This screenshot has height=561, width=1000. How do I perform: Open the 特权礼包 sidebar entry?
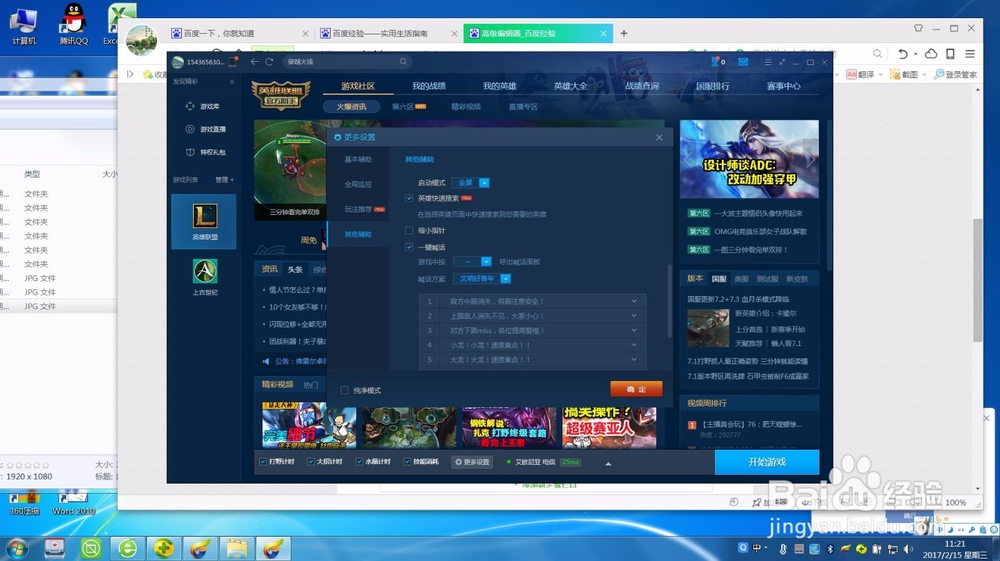(205, 152)
